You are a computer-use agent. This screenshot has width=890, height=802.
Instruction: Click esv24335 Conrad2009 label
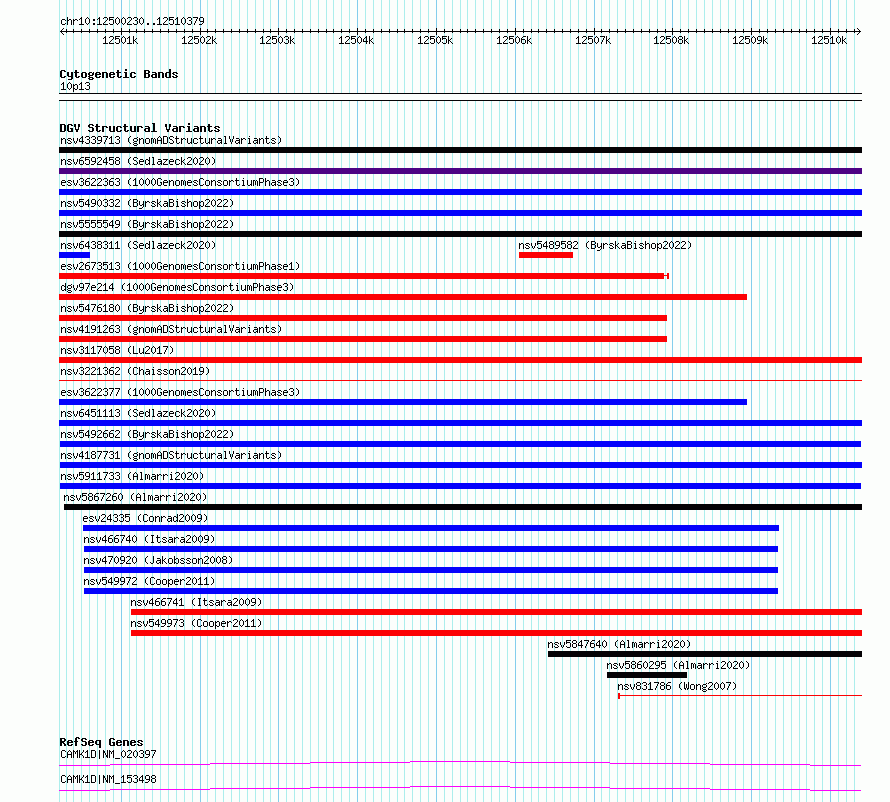pyautogui.click(x=145, y=518)
